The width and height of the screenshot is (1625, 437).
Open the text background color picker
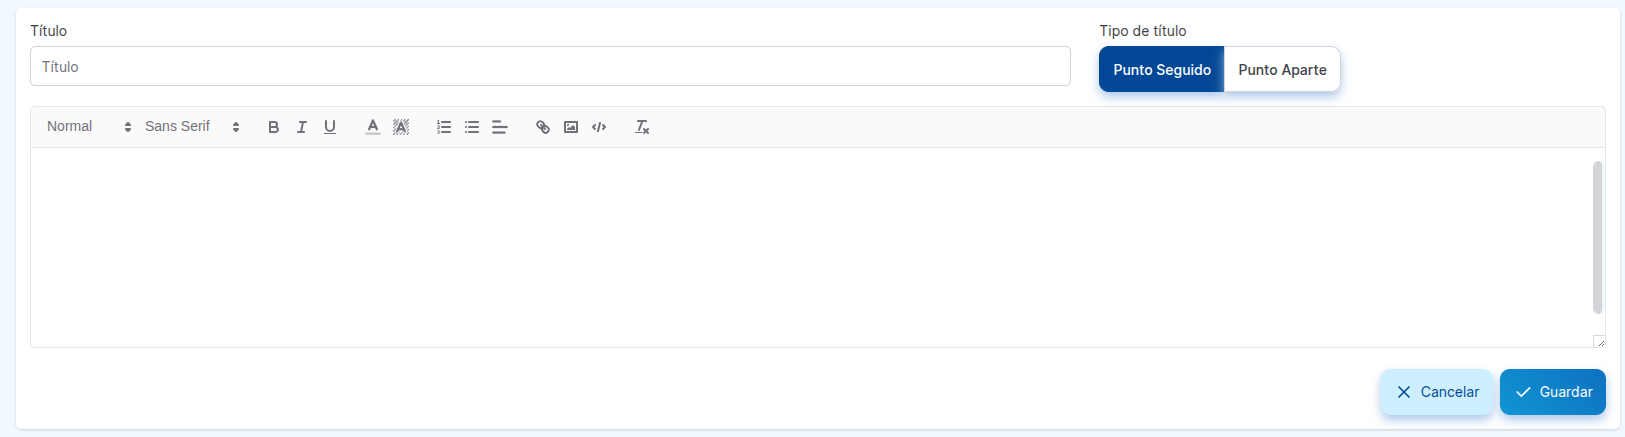401,127
